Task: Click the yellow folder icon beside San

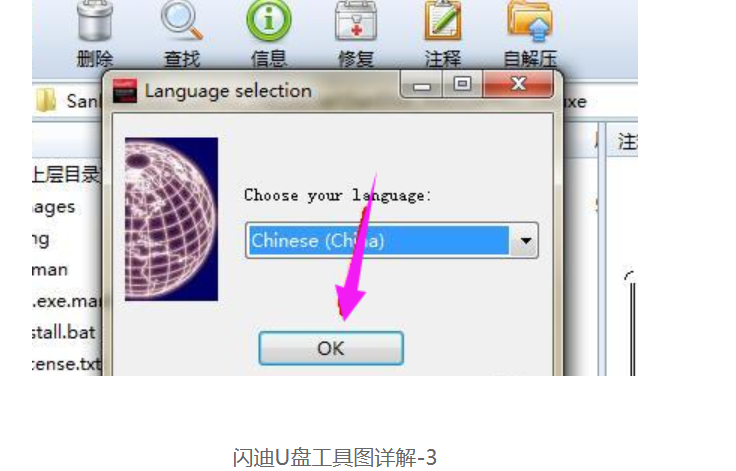Action: [46, 100]
